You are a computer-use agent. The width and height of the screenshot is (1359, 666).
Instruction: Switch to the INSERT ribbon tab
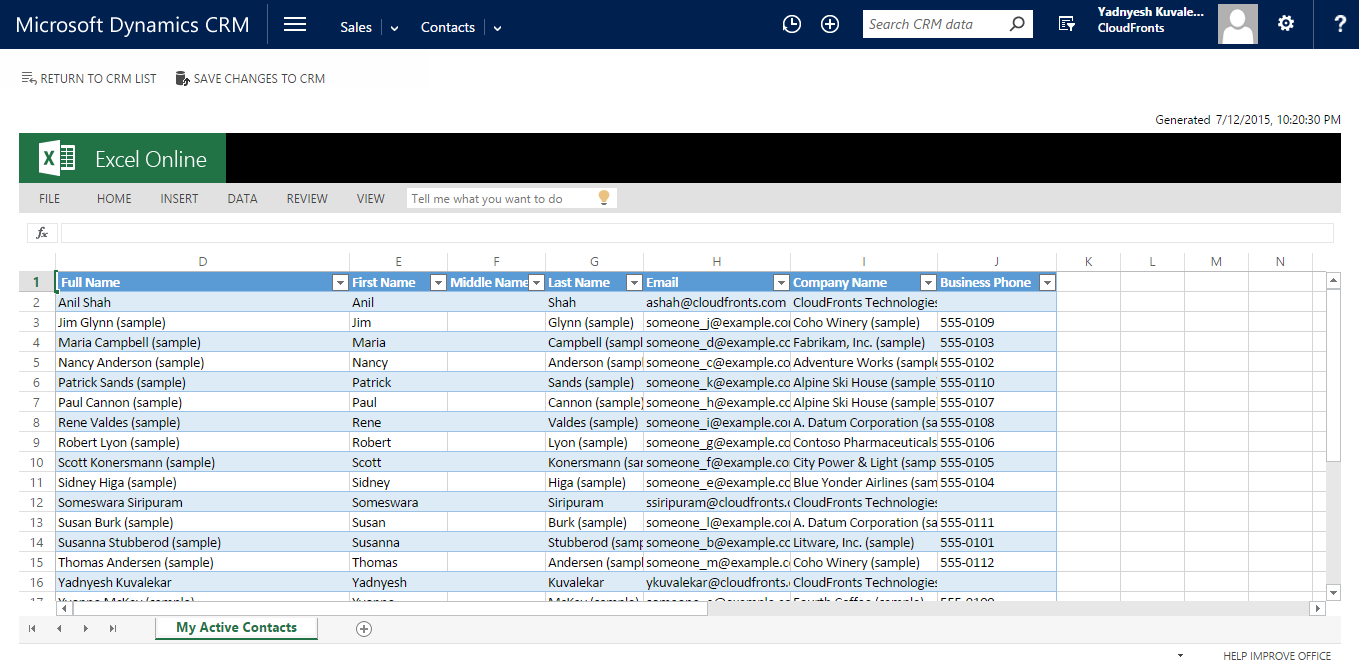tap(179, 199)
